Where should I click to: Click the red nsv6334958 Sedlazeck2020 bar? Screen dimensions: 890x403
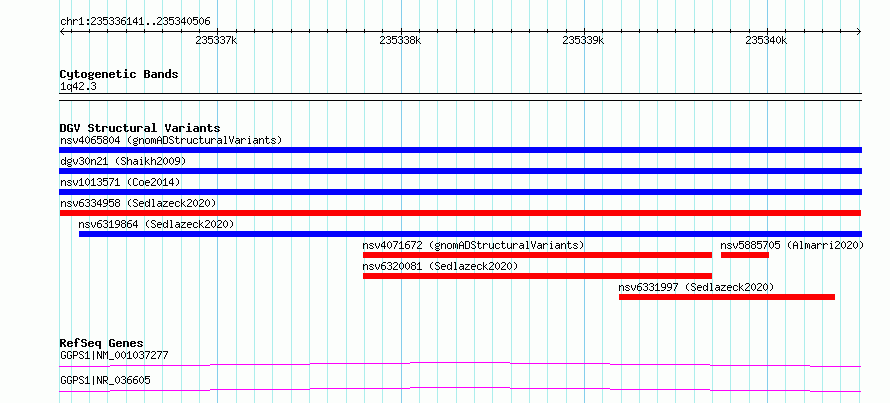460,213
